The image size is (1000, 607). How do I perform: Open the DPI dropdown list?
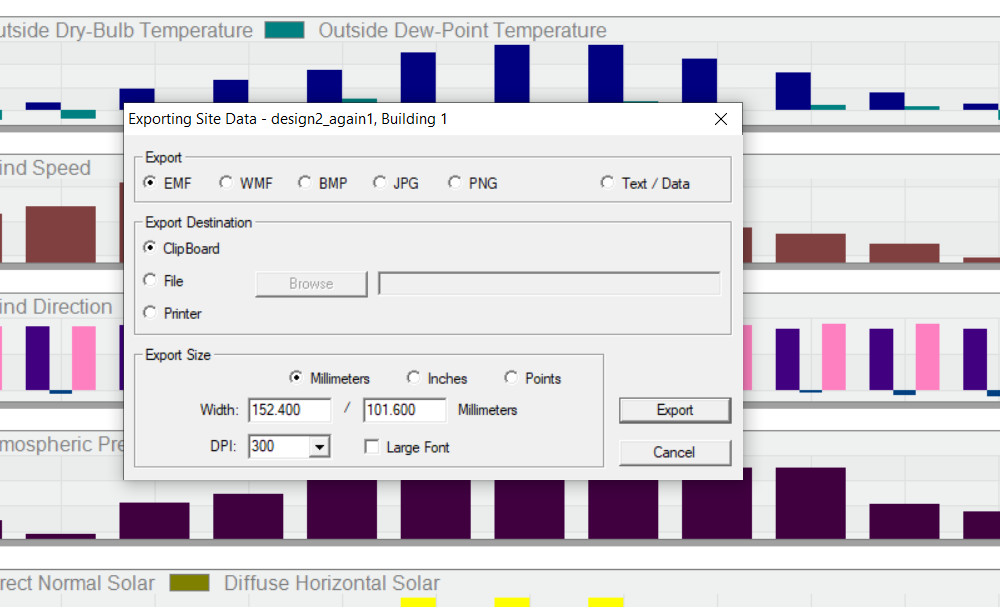320,447
